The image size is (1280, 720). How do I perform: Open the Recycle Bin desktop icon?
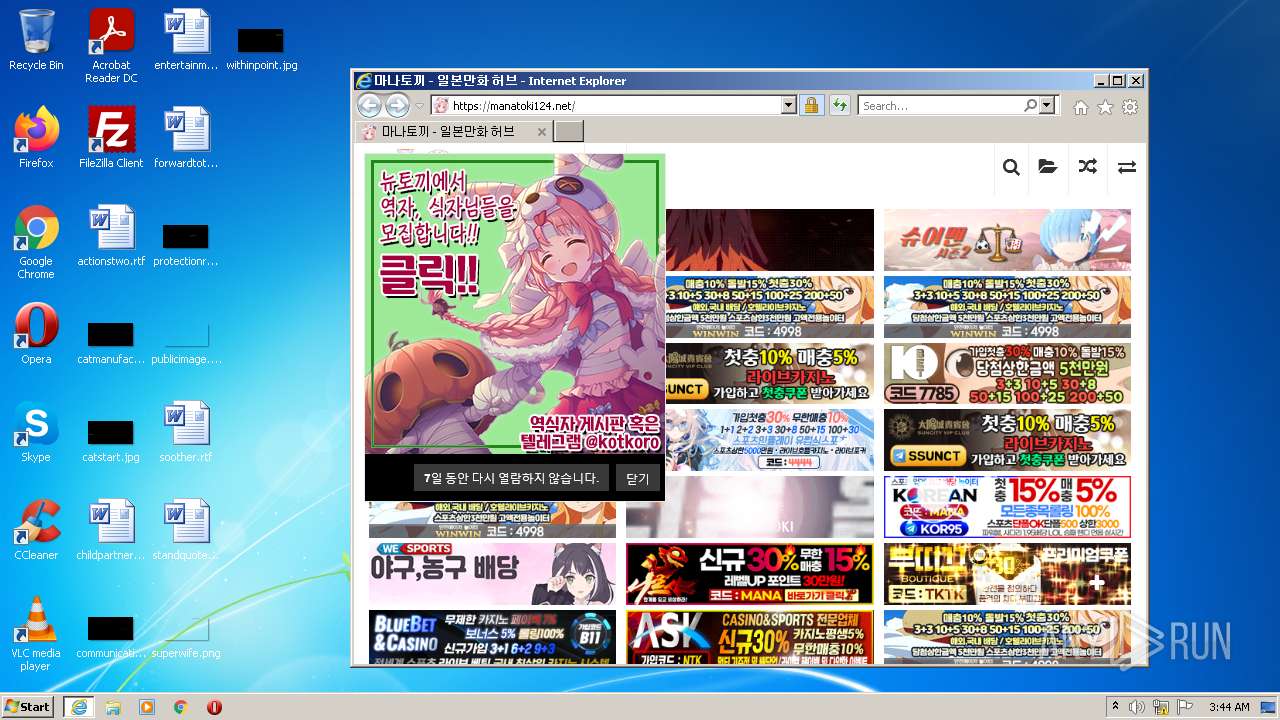tap(36, 40)
